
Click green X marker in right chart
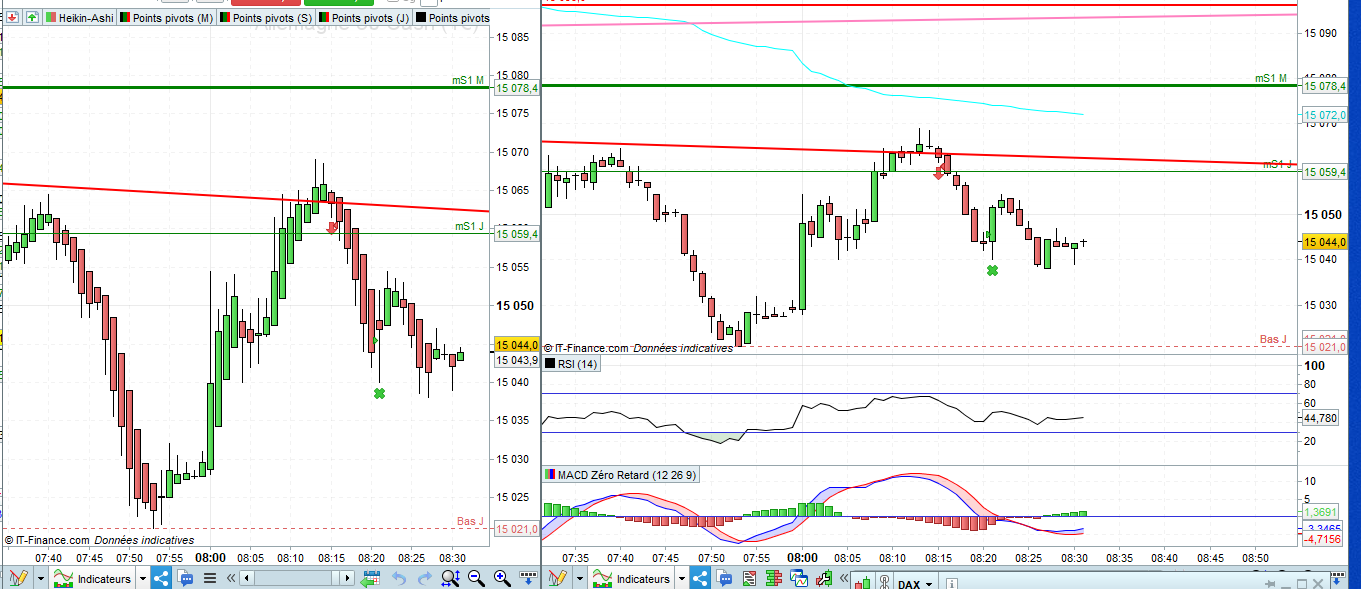pyautogui.click(x=992, y=270)
